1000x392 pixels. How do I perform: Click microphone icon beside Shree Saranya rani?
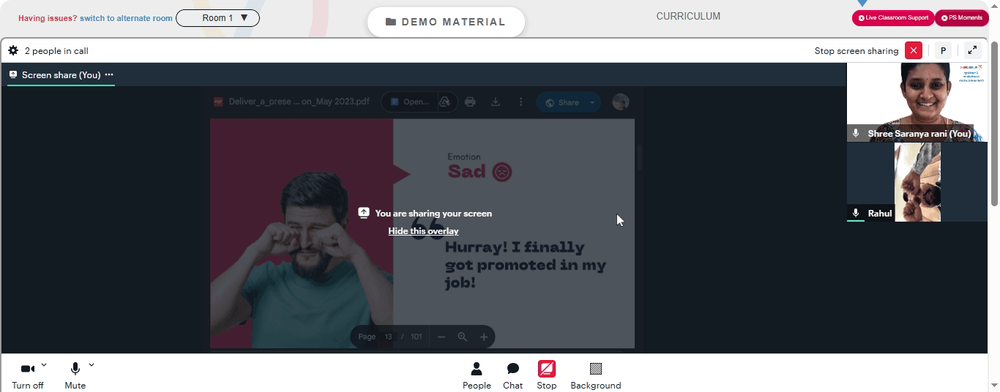(x=856, y=134)
